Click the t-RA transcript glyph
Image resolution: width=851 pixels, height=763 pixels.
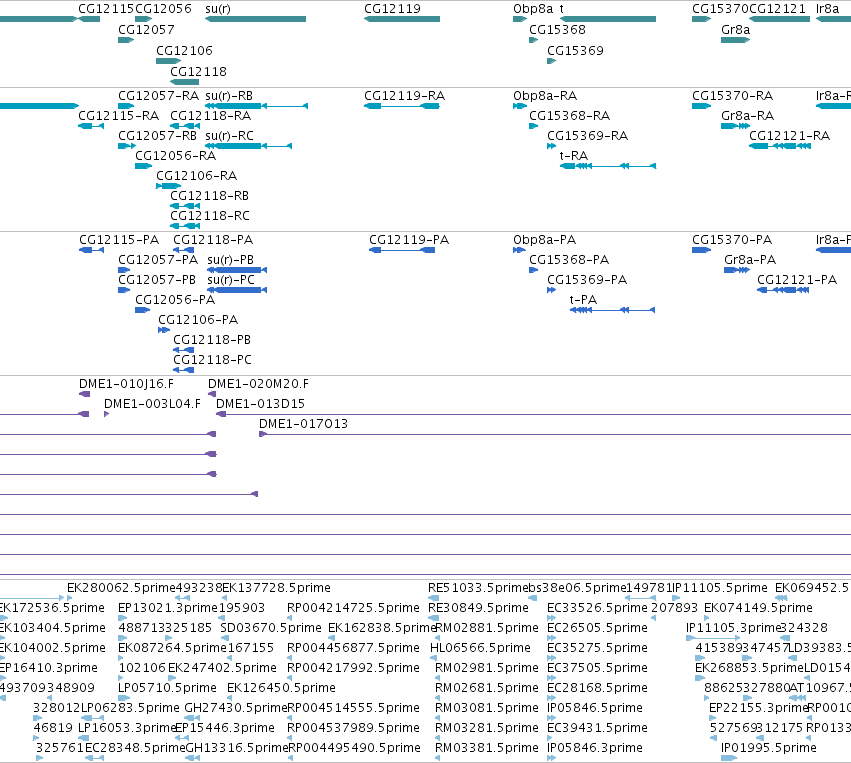click(608, 166)
